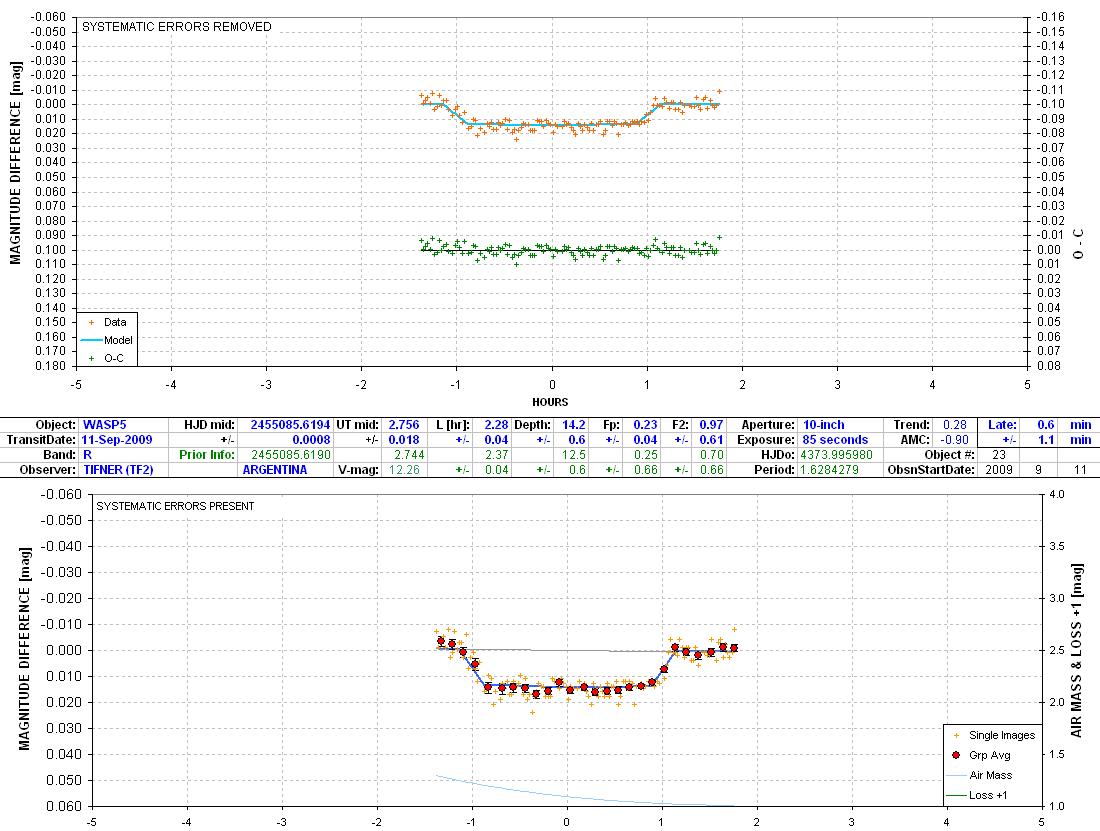Image resolution: width=1100 pixels, height=831 pixels.
Task: Select the HJDo value 4373.995980
Action: coord(836,454)
